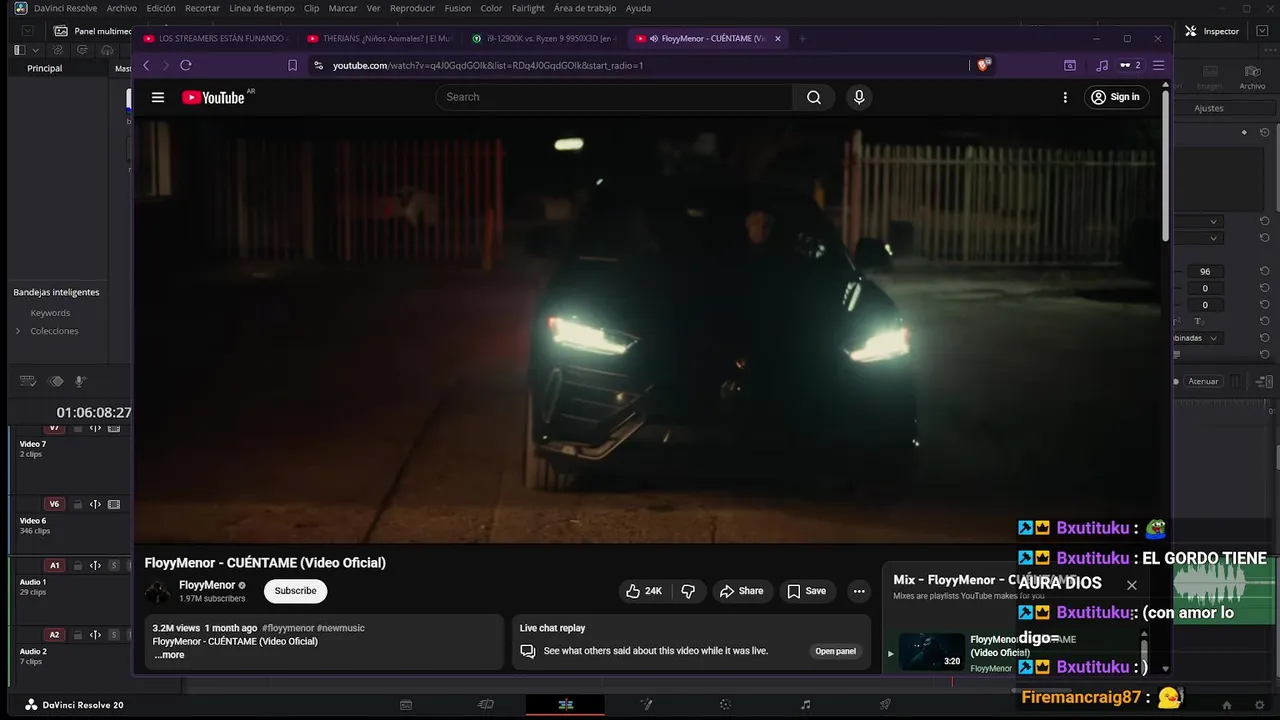Open the 'binadas' dropdown in Inspector

point(1200,338)
